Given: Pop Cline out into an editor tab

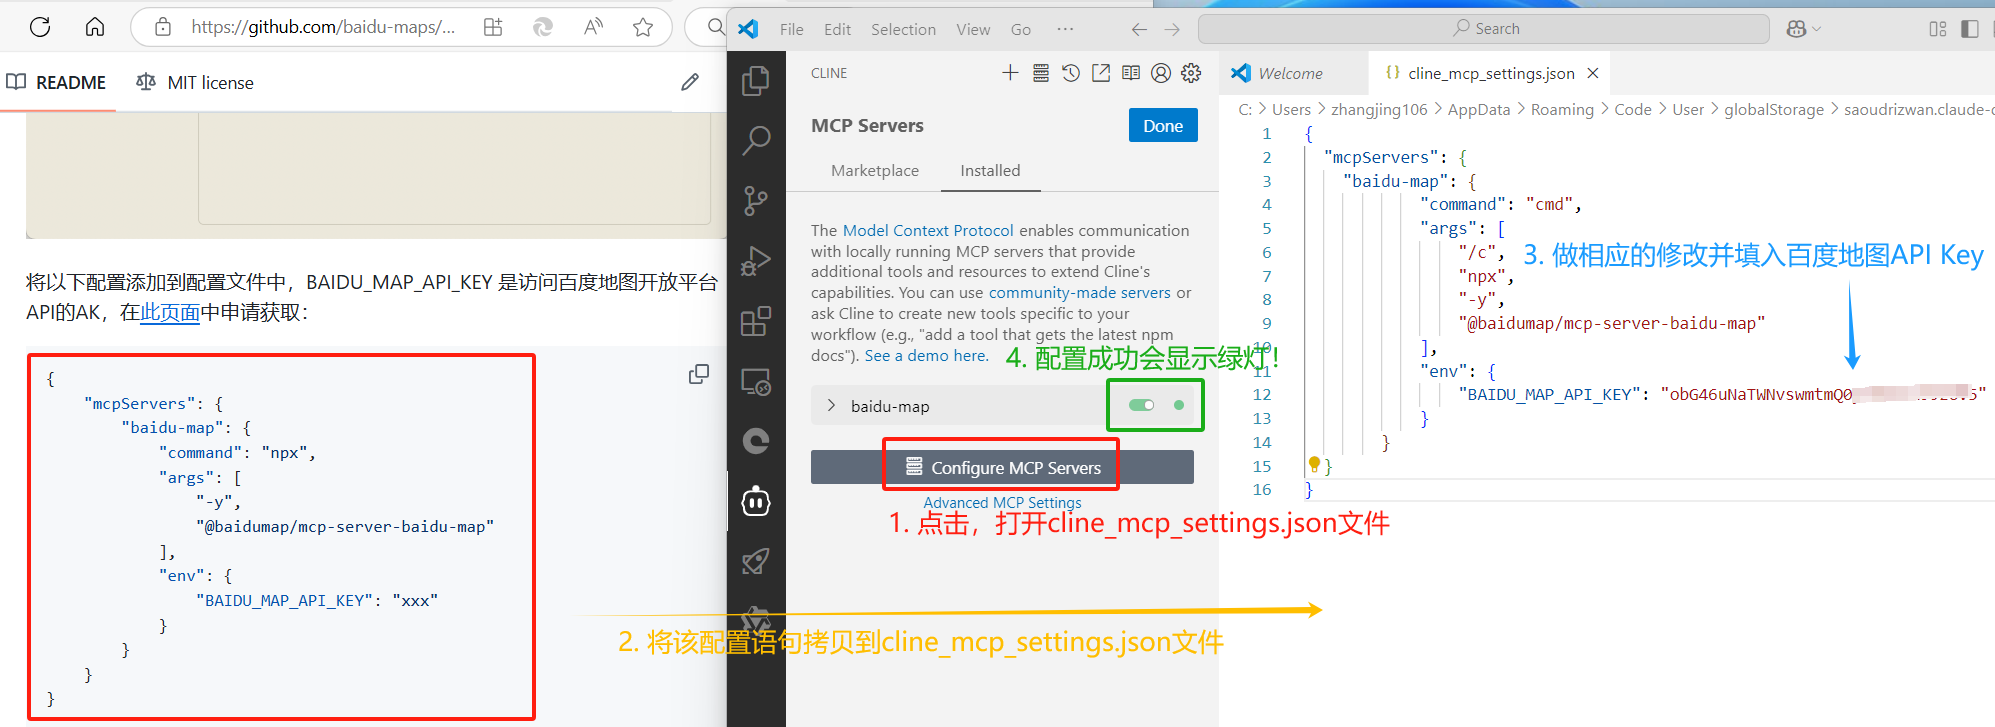Looking at the screenshot, I should click(x=1101, y=72).
